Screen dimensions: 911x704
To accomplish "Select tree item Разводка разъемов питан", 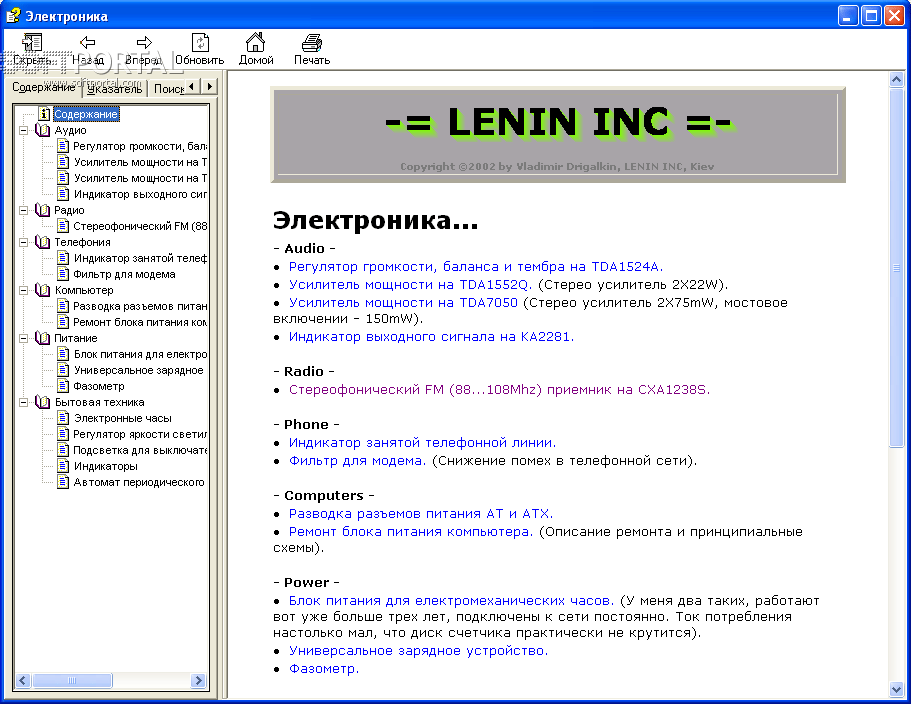I will pyautogui.click(x=140, y=306).
